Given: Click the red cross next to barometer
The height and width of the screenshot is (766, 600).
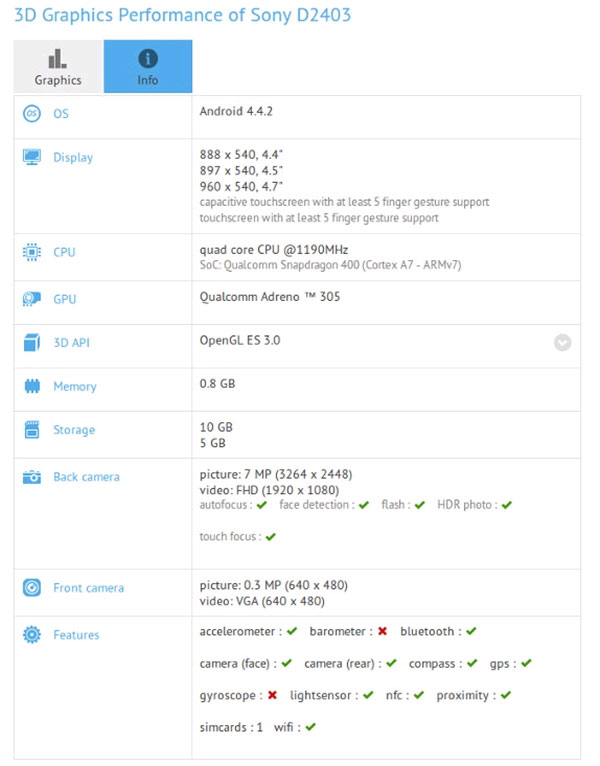Looking at the screenshot, I should [x=382, y=632].
